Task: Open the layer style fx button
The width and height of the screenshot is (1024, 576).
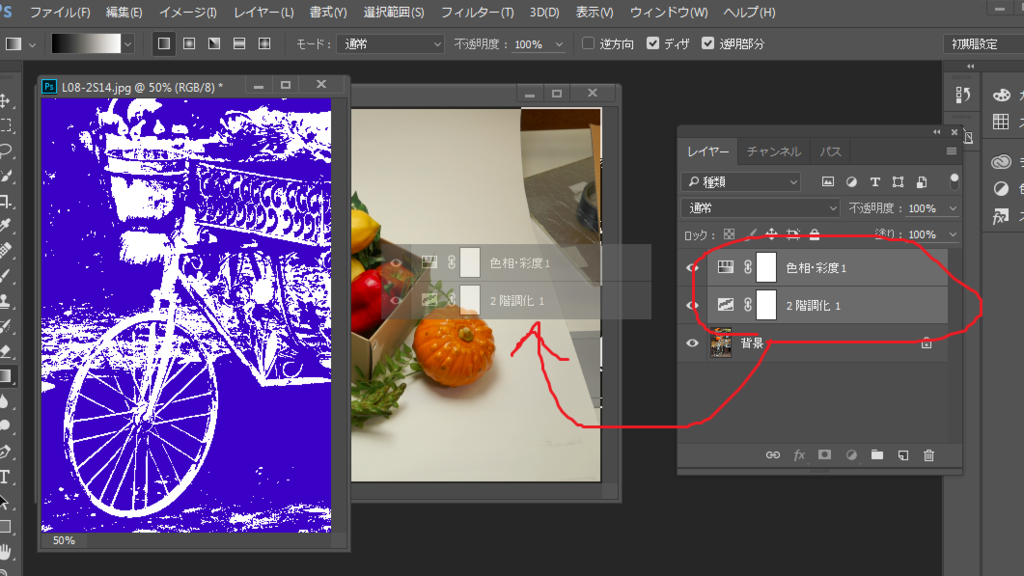Action: pos(799,455)
